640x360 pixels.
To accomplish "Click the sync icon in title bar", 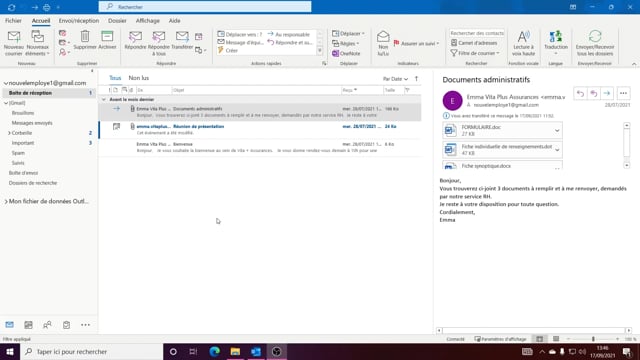I will click(x=11, y=7).
